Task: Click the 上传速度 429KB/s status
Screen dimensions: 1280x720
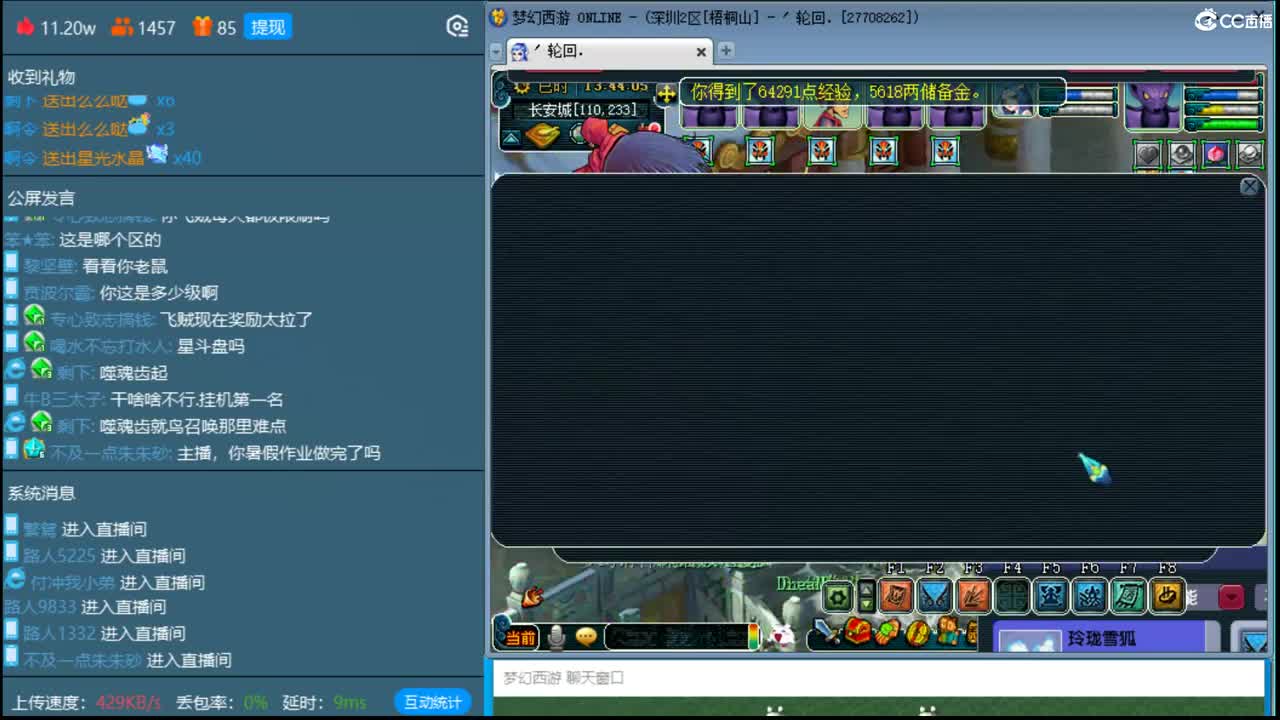Action: pos(86,702)
